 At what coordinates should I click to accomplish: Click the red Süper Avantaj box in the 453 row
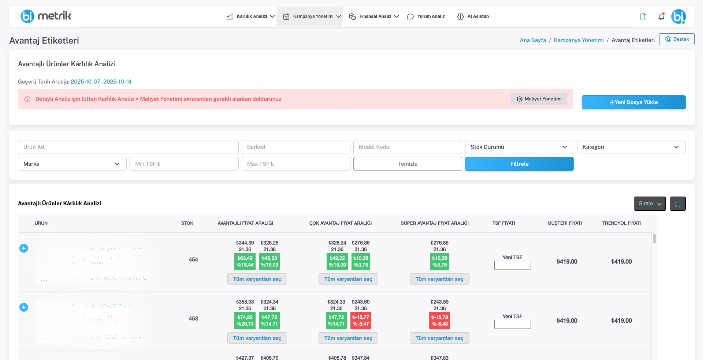439,321
